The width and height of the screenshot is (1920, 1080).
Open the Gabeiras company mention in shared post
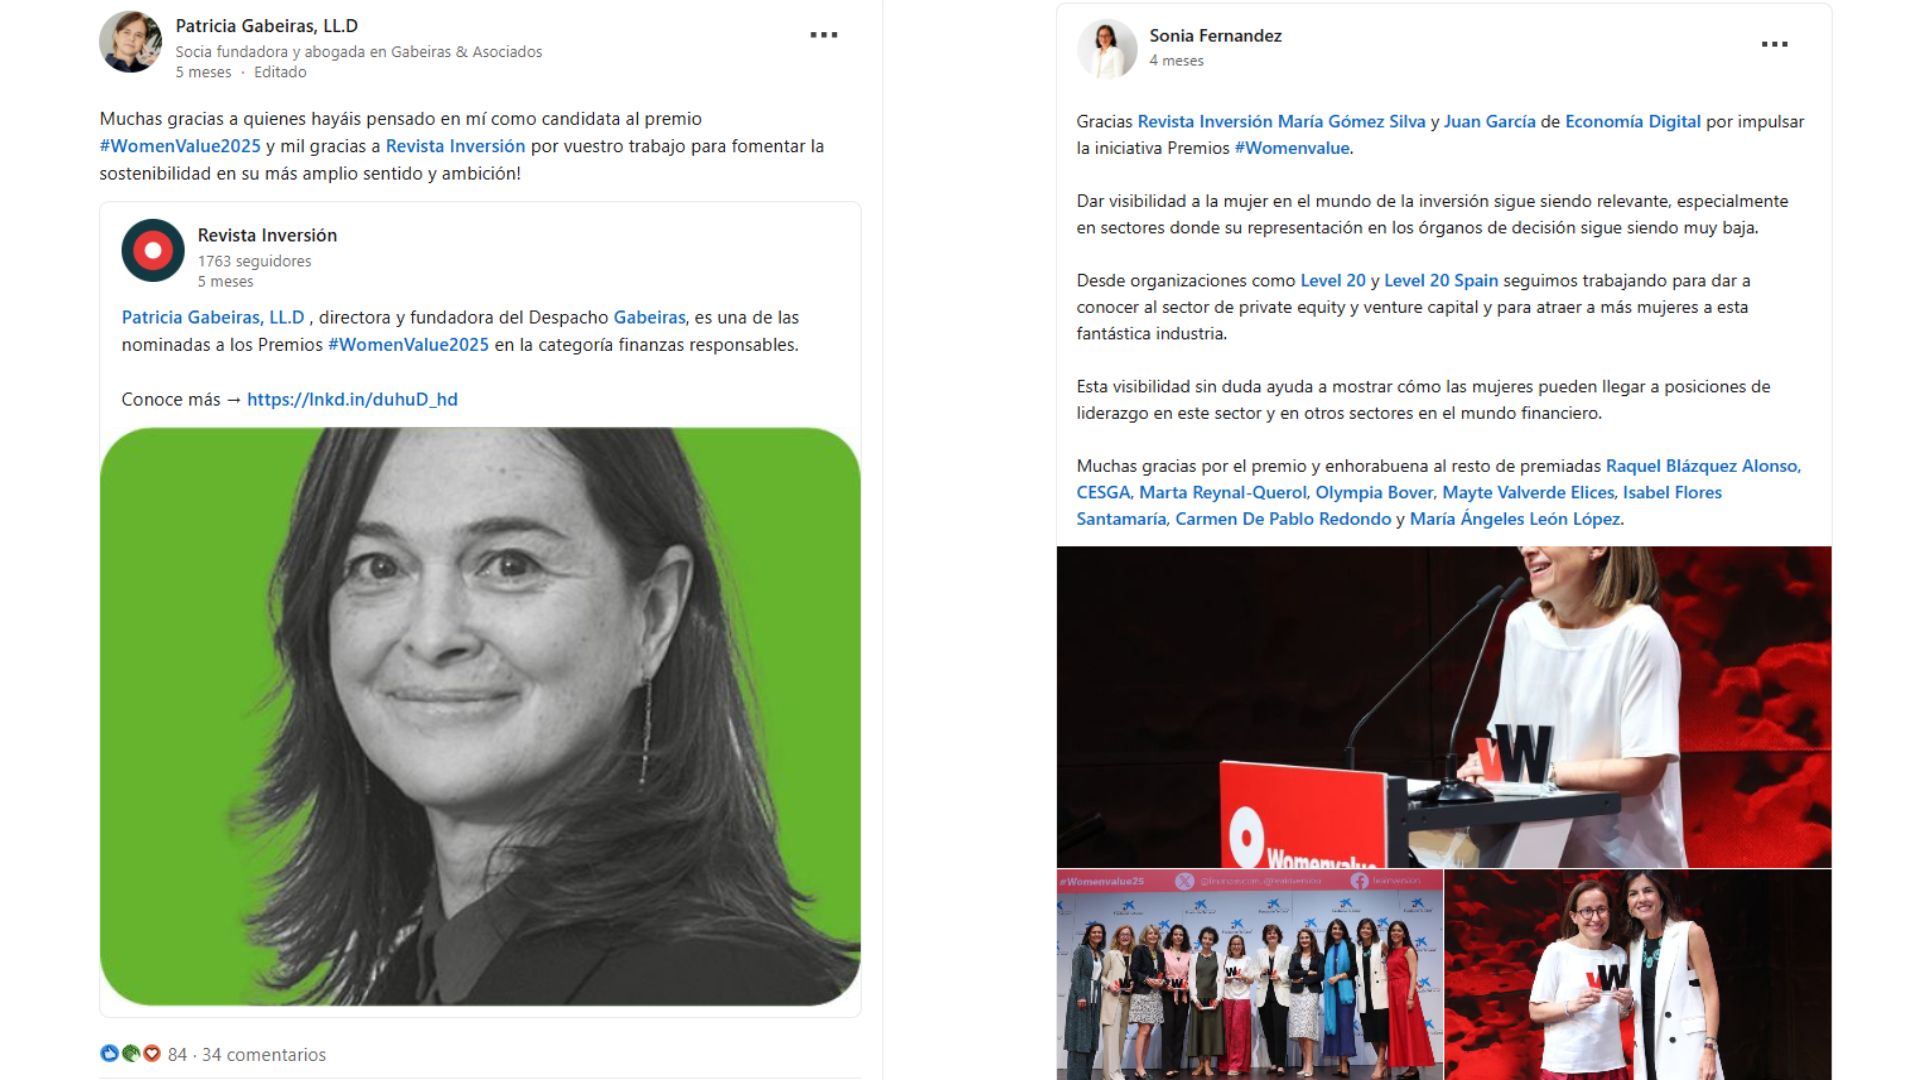tap(649, 317)
